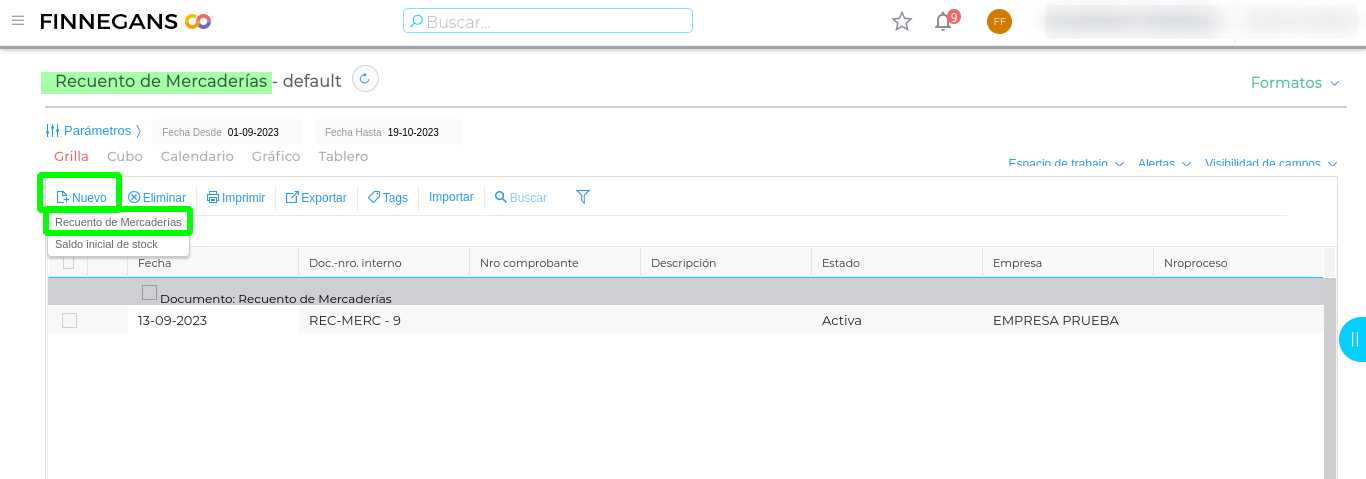1366x479 pixels.
Task: Refresh the Recuento de Mercaderías view
Action: coord(365,79)
